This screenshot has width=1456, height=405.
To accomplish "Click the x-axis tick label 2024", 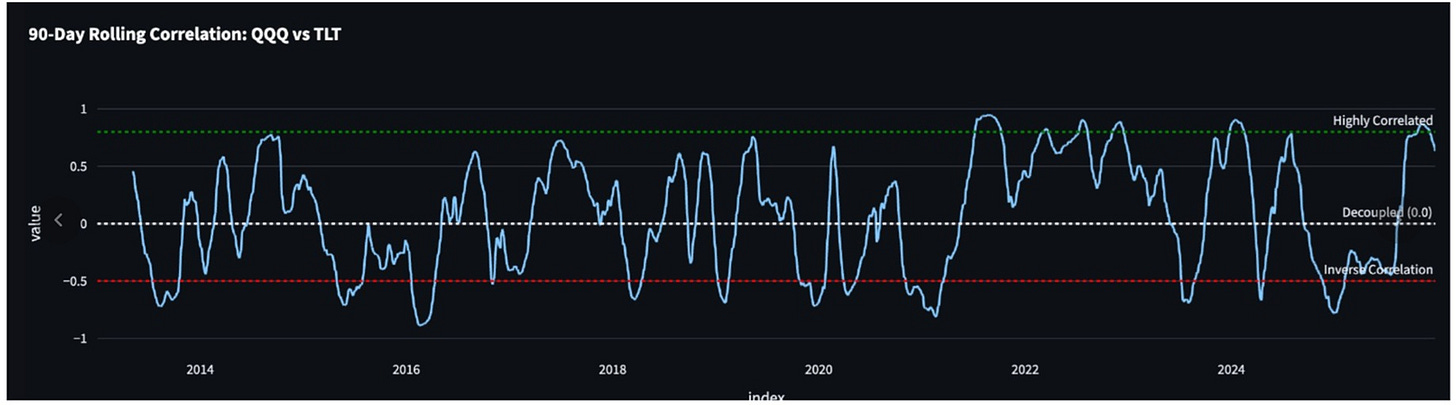I will (1231, 369).
